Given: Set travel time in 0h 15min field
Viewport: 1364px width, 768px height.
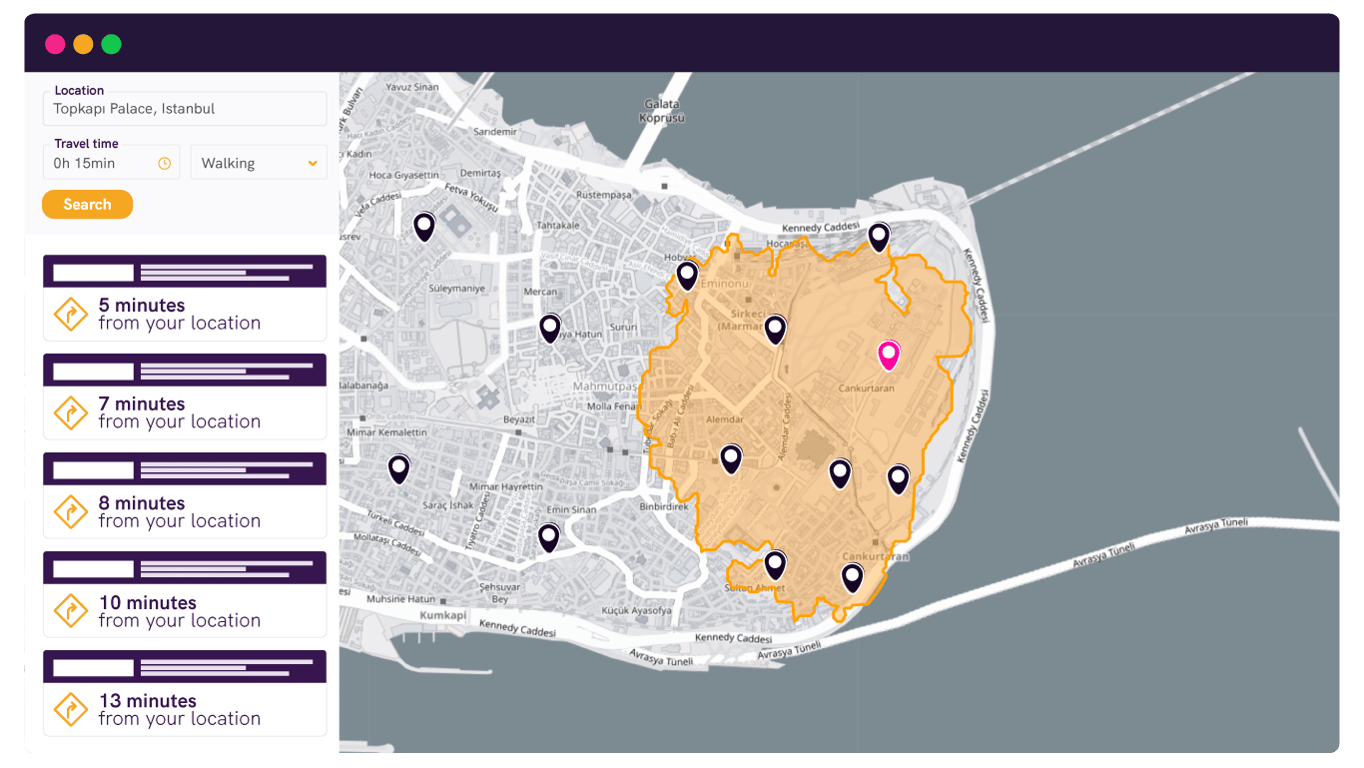Looking at the screenshot, I should pyautogui.click(x=111, y=163).
